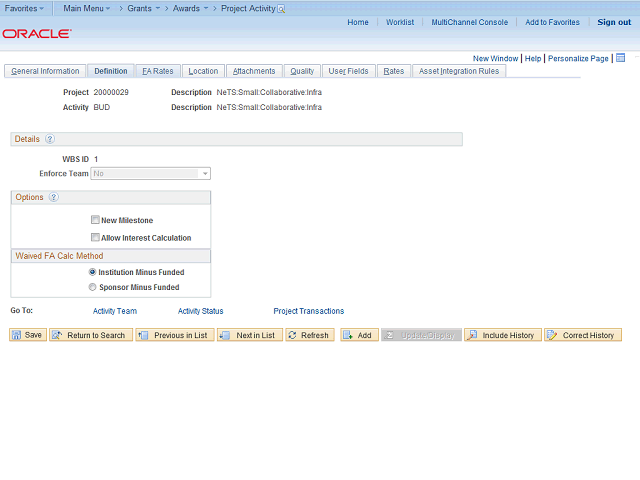Click the Personalize Page link
This screenshot has height=480, width=640.
578,58
